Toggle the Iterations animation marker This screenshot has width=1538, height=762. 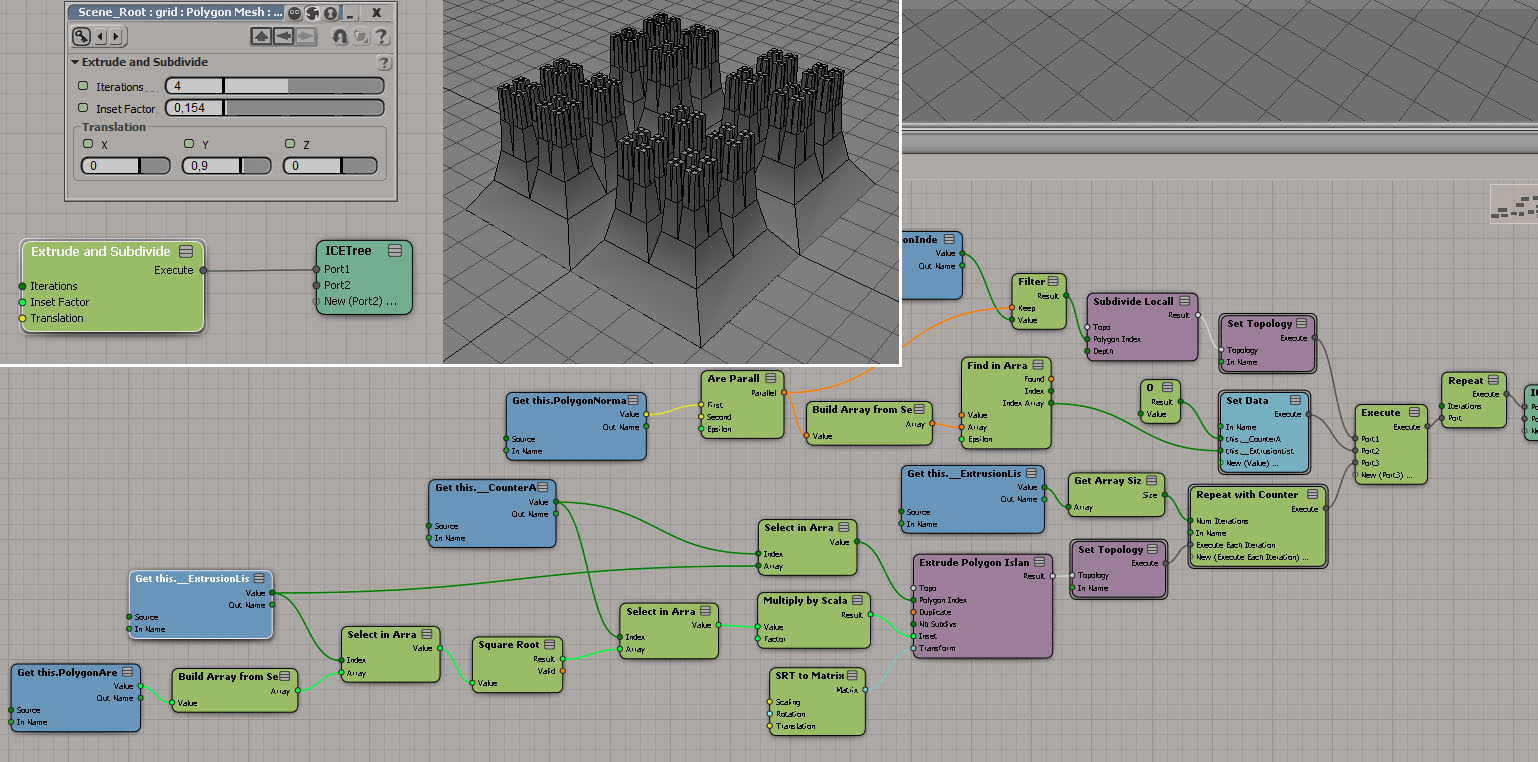tap(84, 86)
